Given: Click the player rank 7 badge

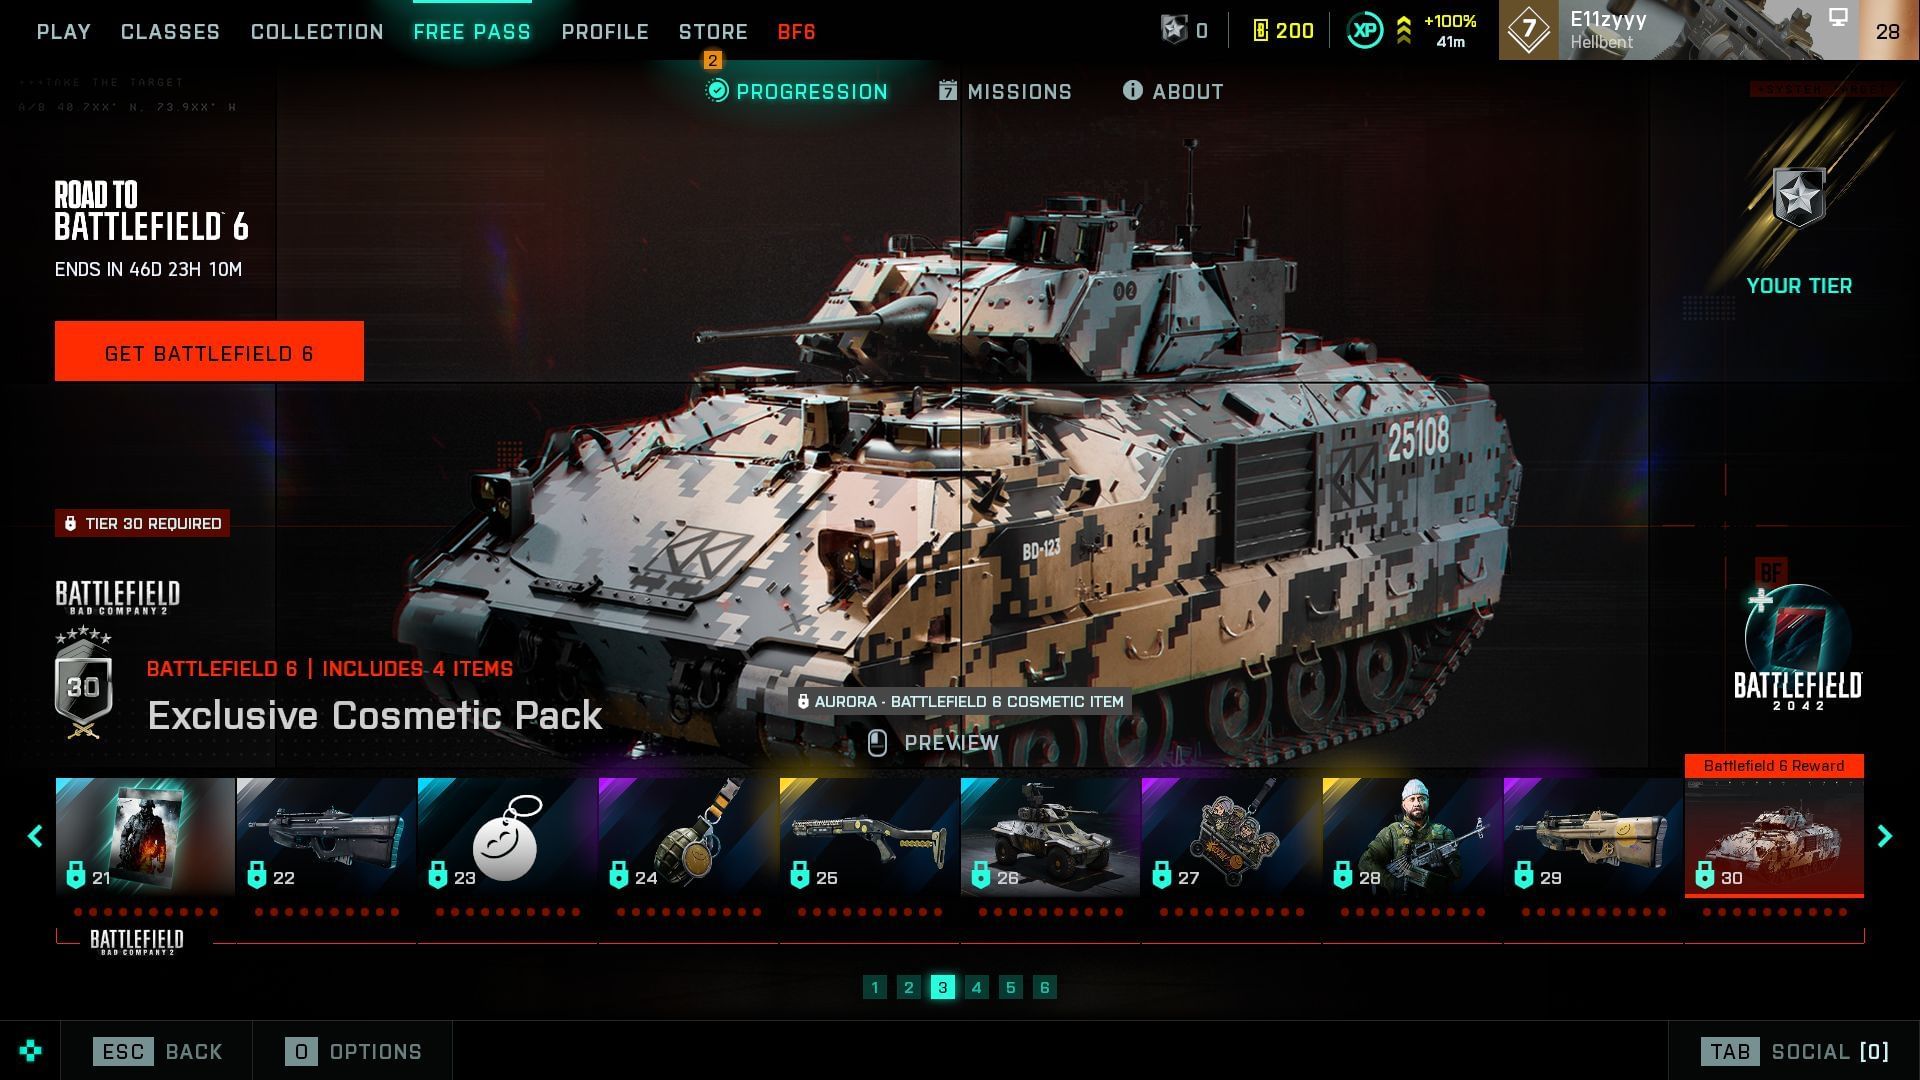Looking at the screenshot, I should [1528, 30].
